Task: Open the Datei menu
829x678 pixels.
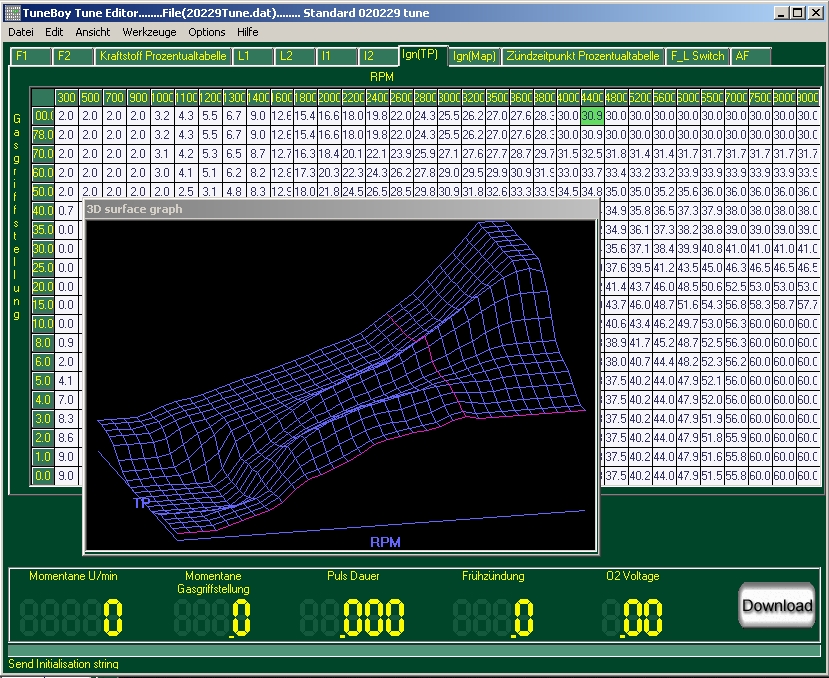Action: pyautogui.click(x=21, y=32)
